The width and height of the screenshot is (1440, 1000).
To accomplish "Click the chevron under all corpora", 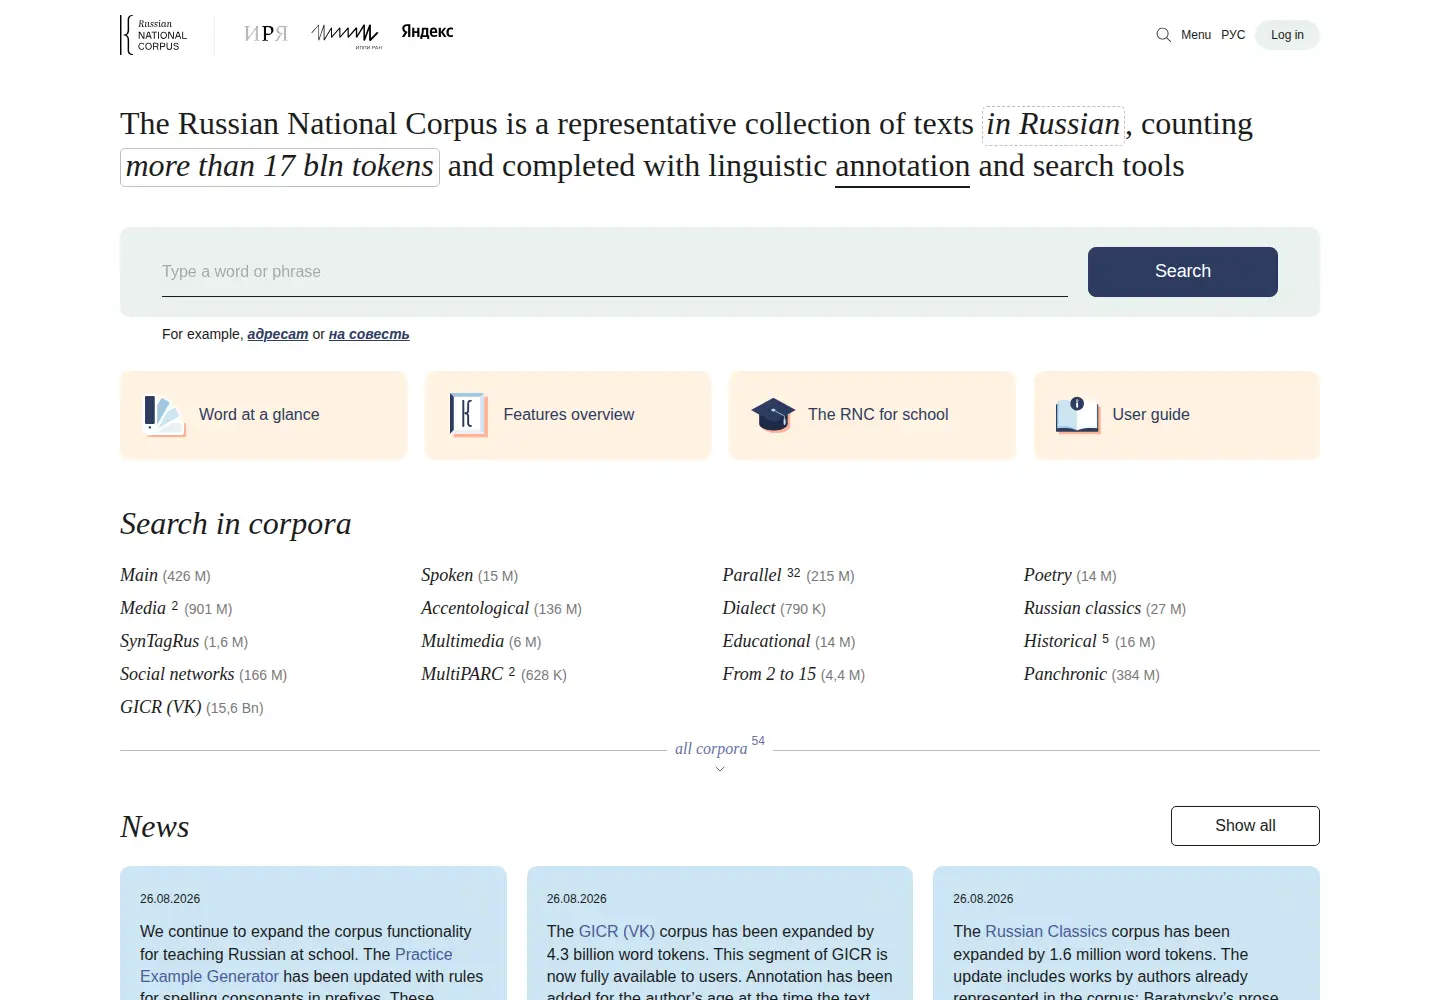I will pyautogui.click(x=720, y=769).
